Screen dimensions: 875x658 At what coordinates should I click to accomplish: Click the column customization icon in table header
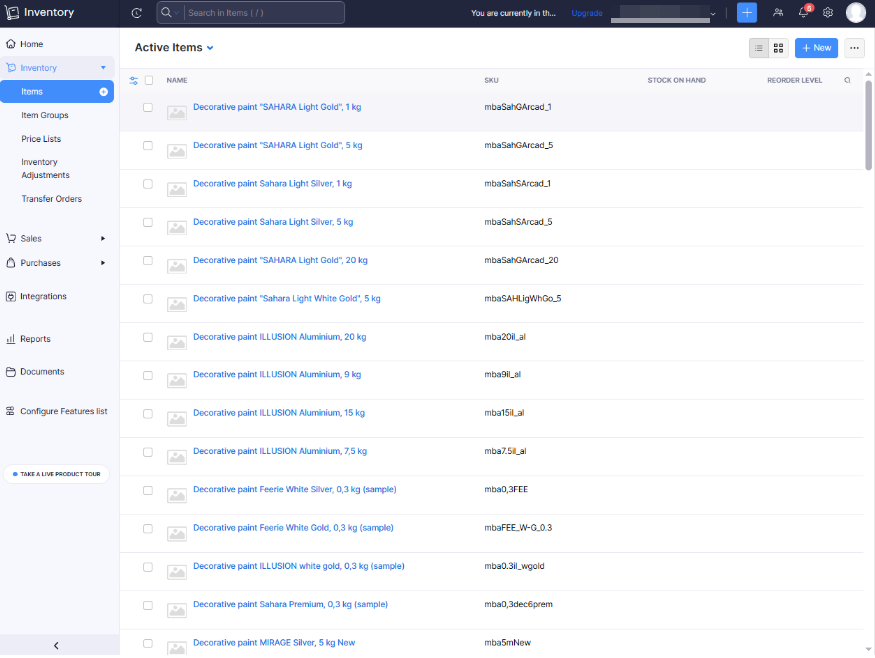tap(134, 80)
